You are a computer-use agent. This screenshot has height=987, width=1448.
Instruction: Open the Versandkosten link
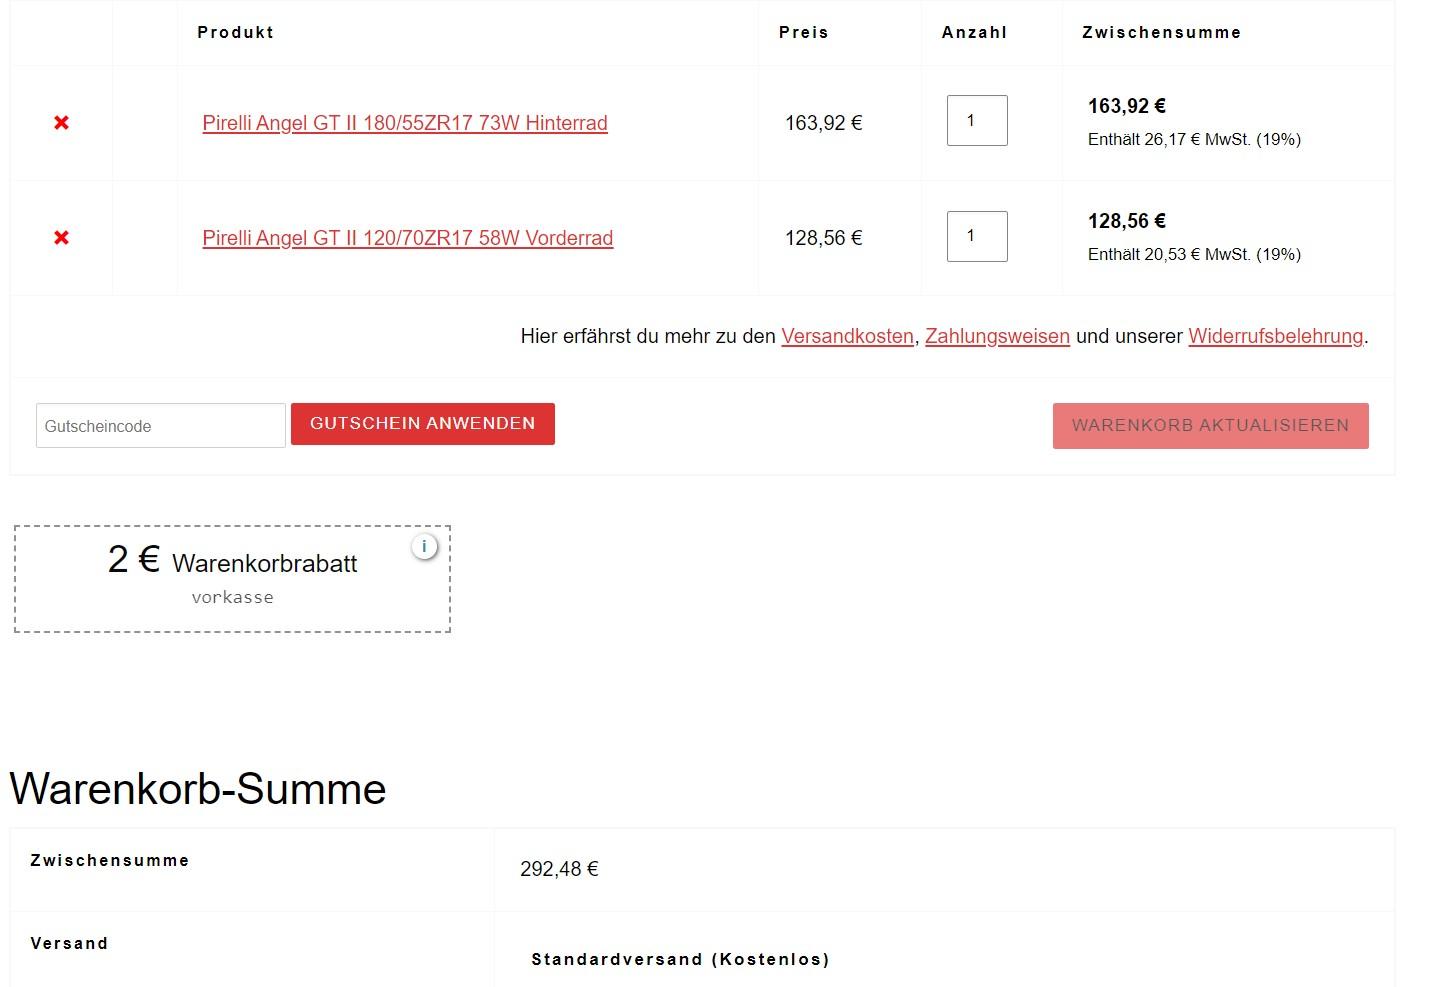point(848,337)
